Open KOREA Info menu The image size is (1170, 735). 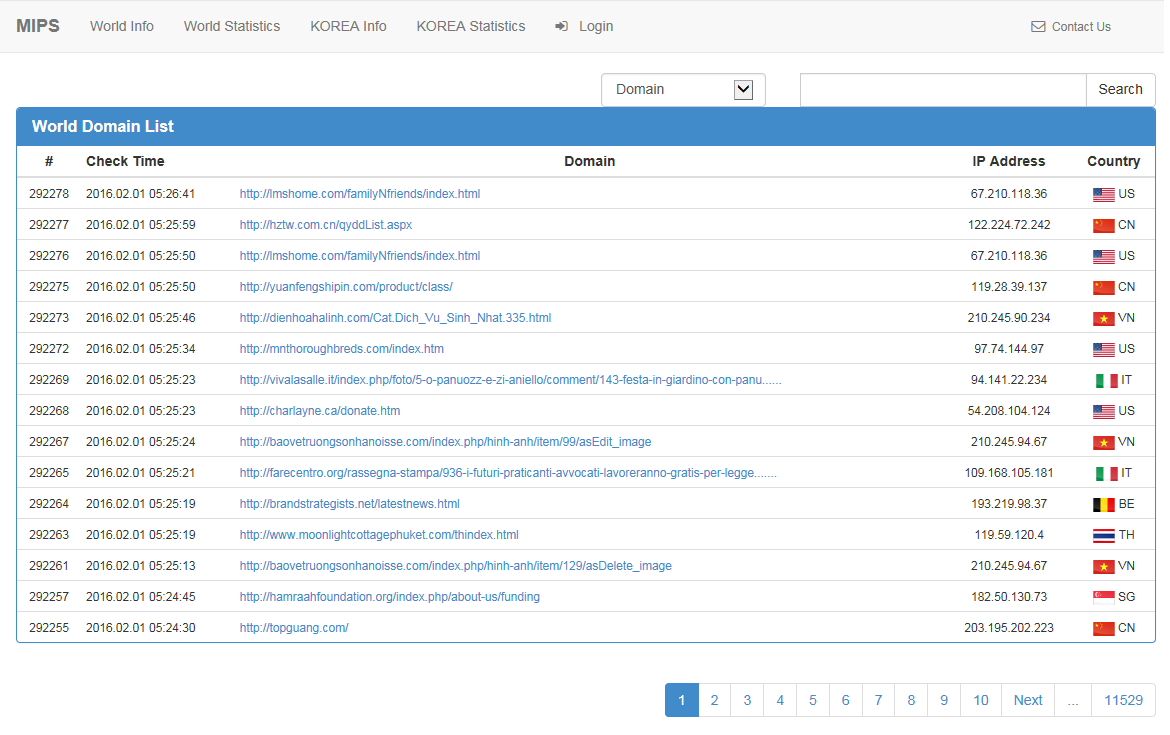click(x=348, y=26)
